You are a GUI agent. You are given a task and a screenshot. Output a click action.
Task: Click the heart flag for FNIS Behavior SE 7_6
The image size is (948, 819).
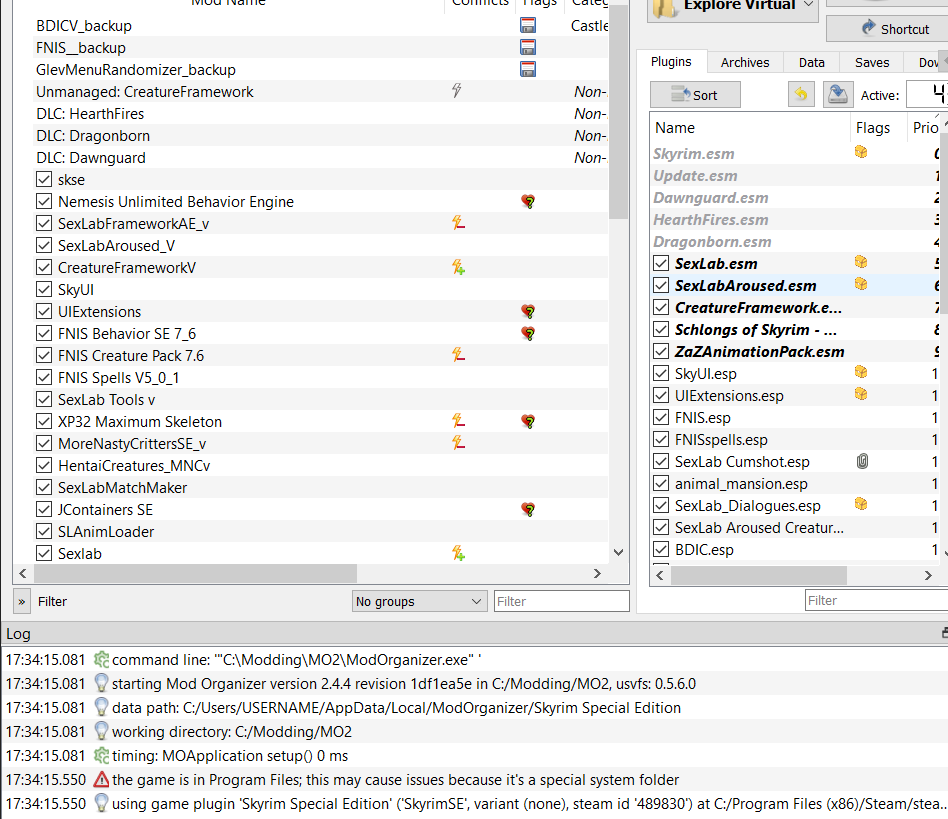(528, 333)
